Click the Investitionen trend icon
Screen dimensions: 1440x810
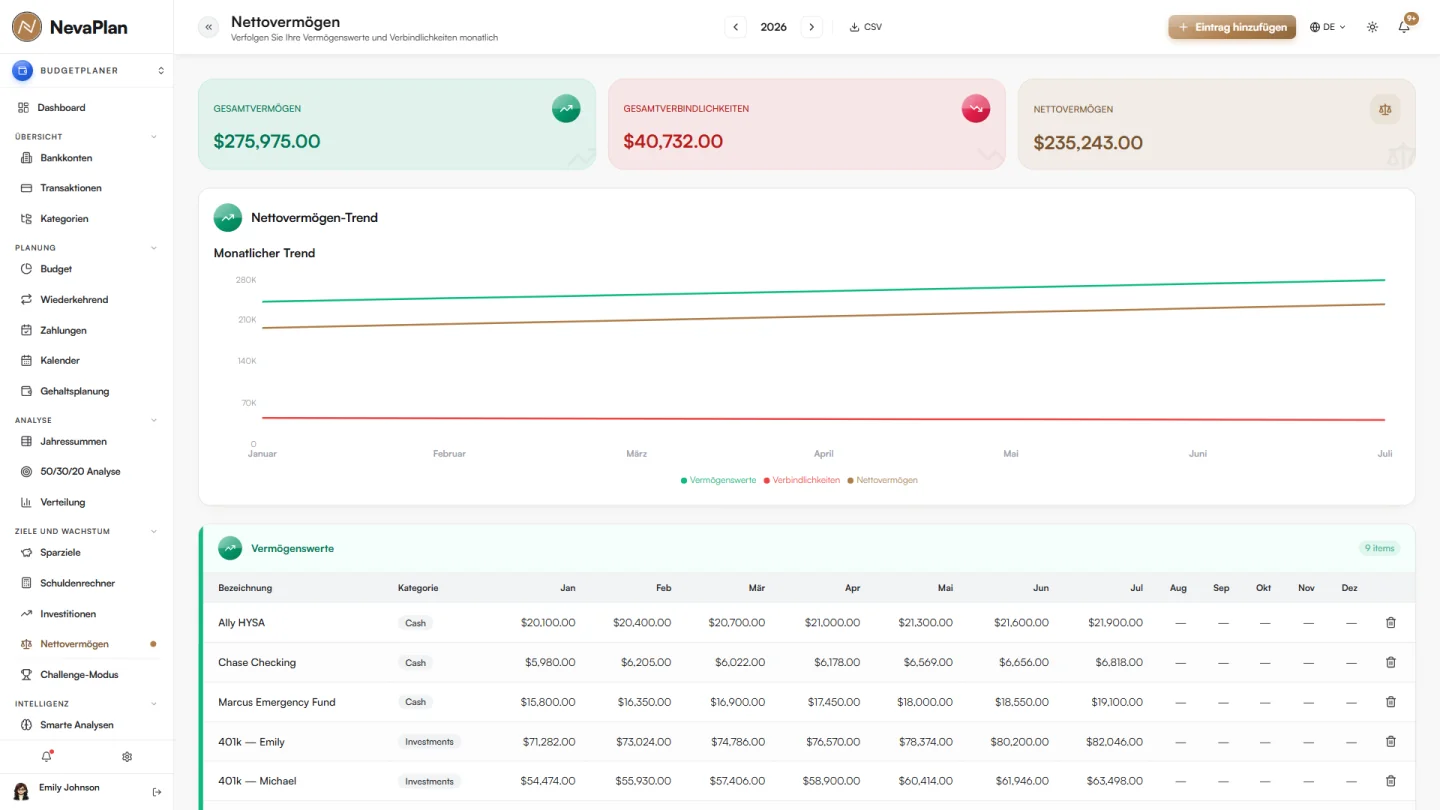(x=27, y=613)
